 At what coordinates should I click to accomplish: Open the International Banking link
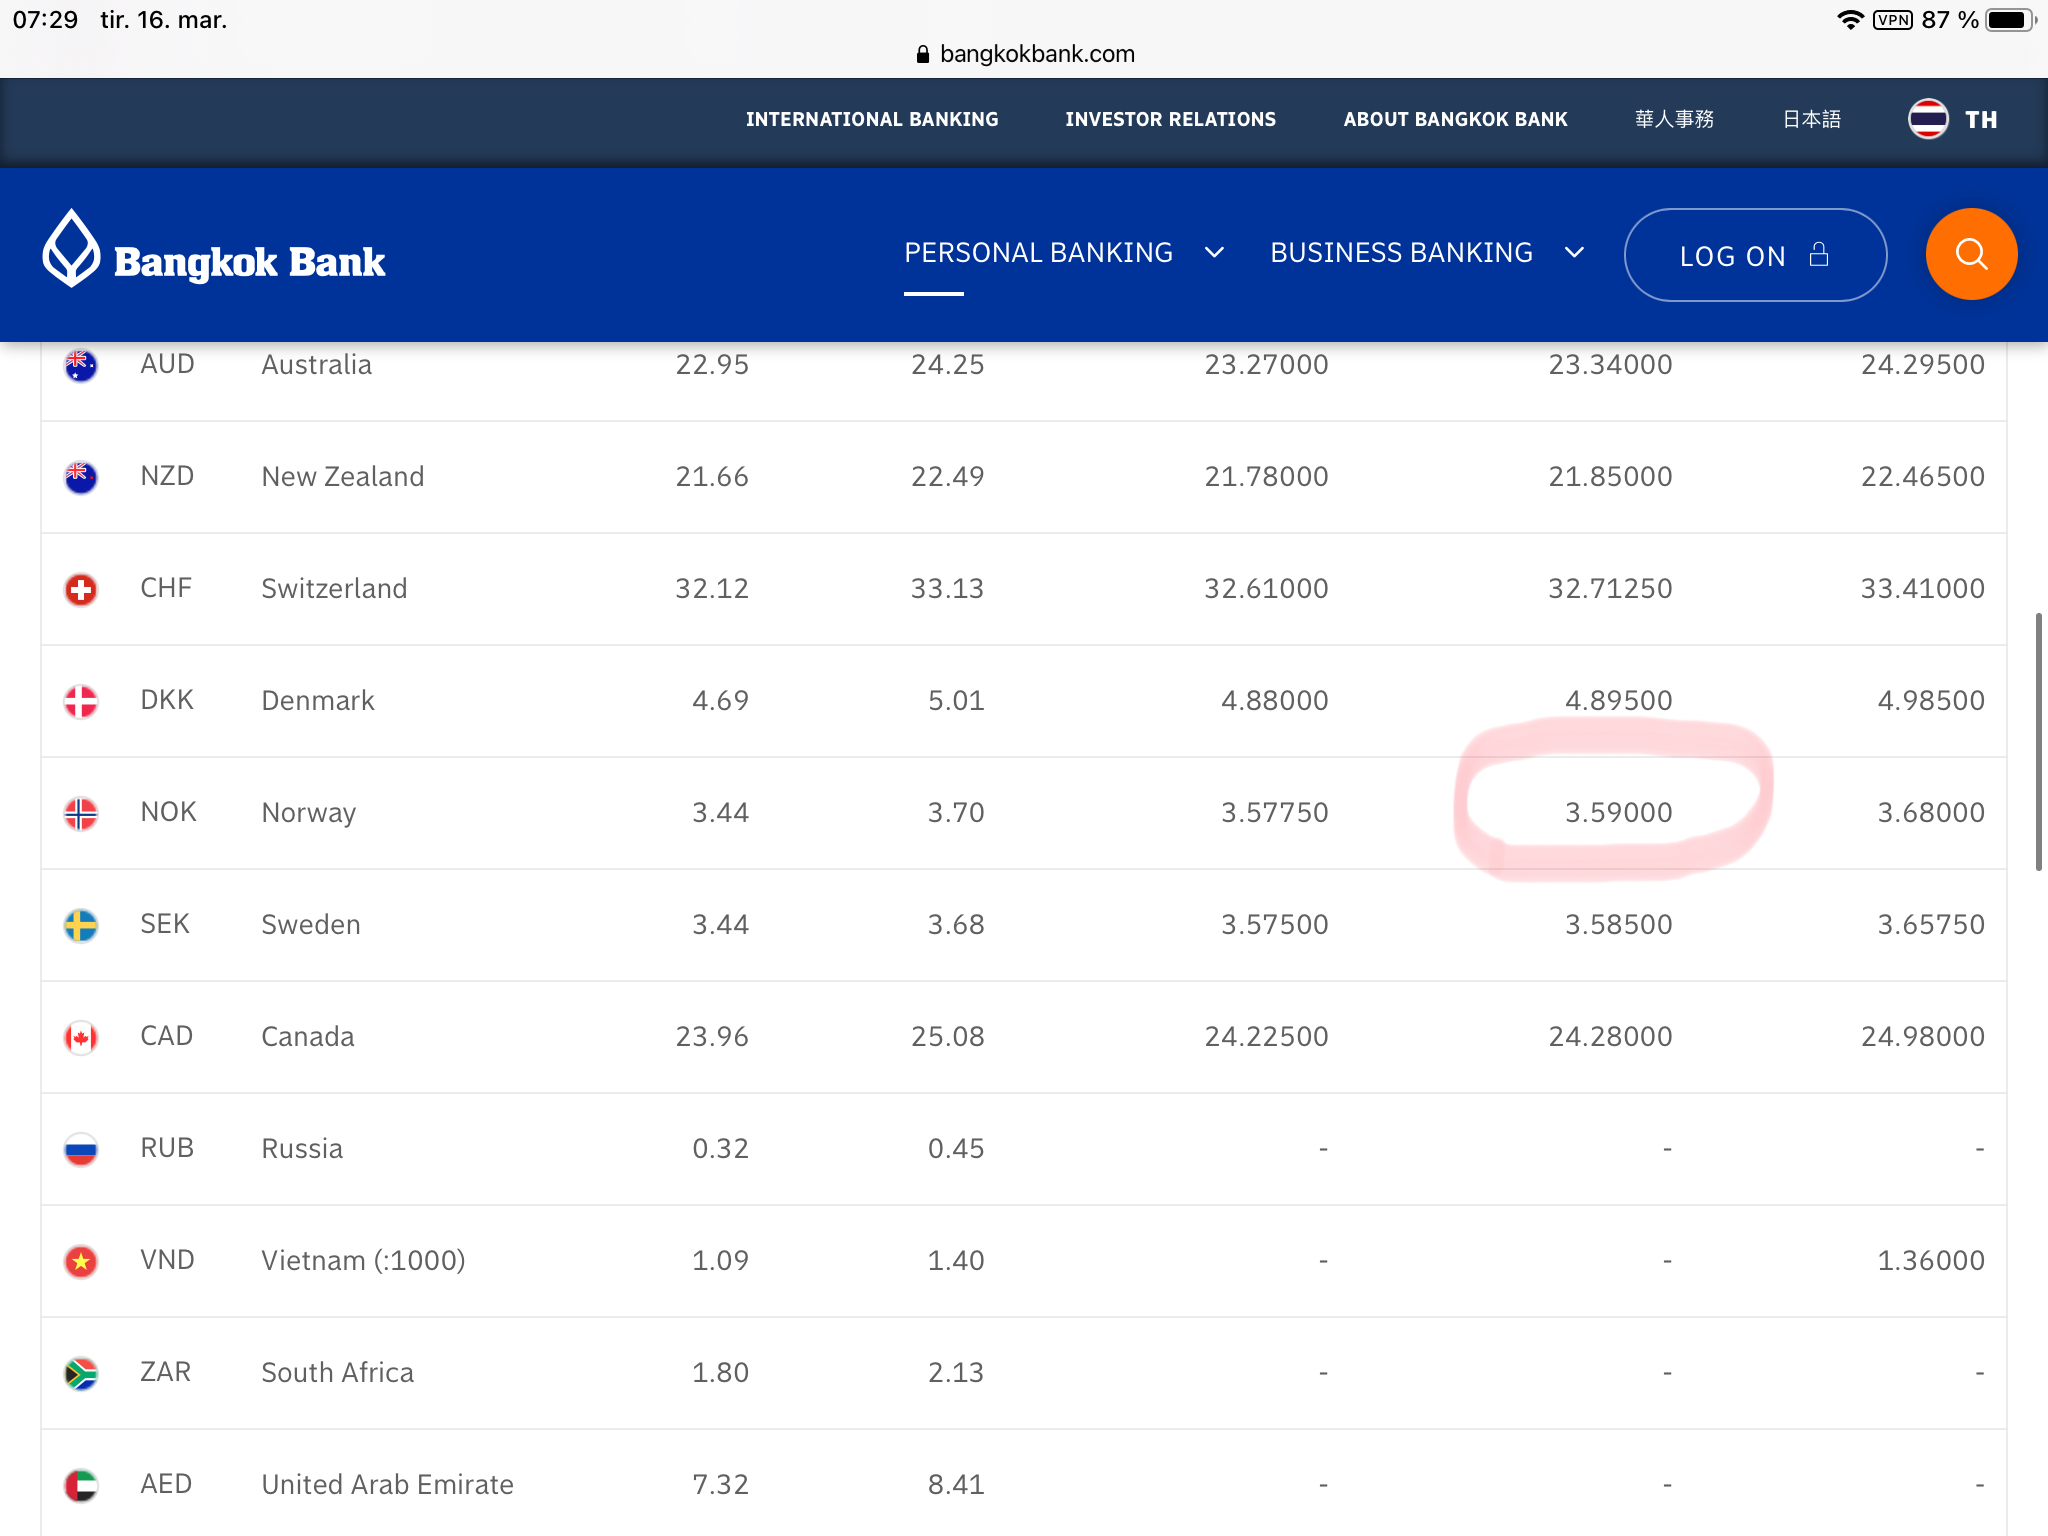click(x=871, y=119)
